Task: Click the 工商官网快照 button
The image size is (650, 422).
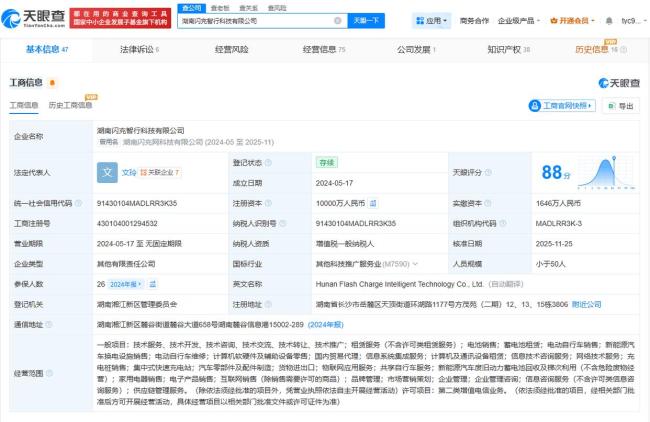Action: [562, 106]
